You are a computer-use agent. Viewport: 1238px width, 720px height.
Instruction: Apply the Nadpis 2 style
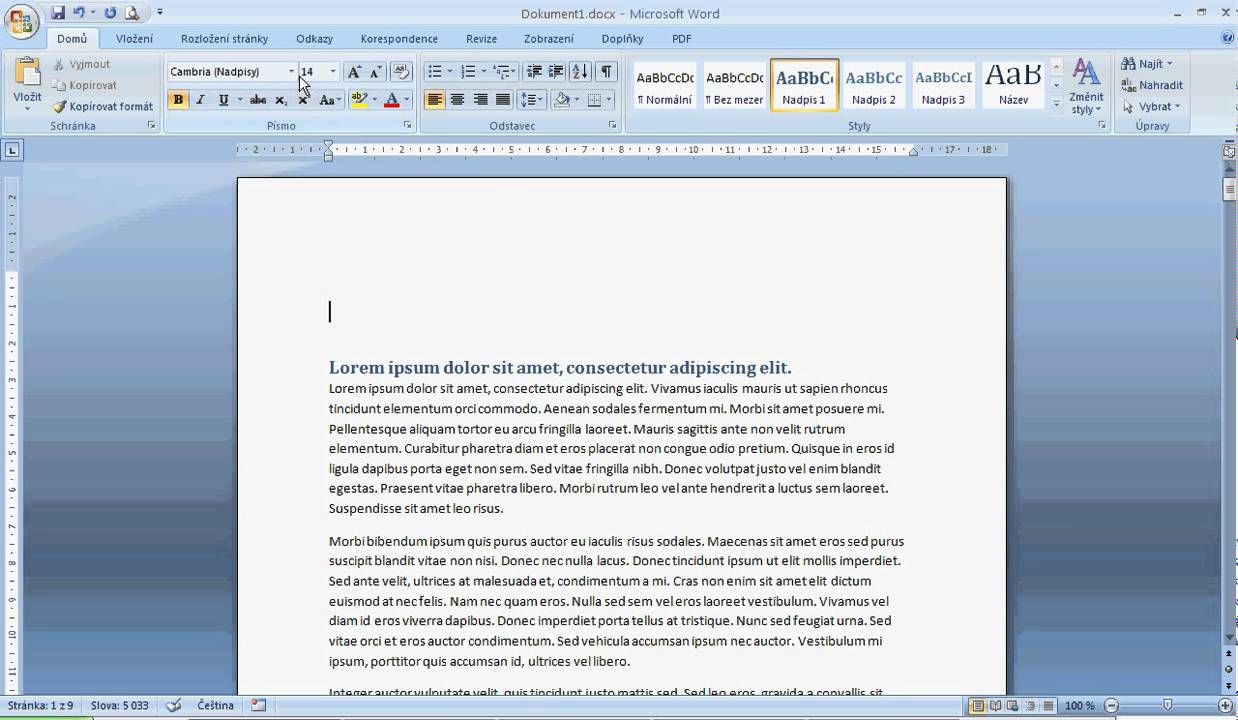[x=874, y=85]
